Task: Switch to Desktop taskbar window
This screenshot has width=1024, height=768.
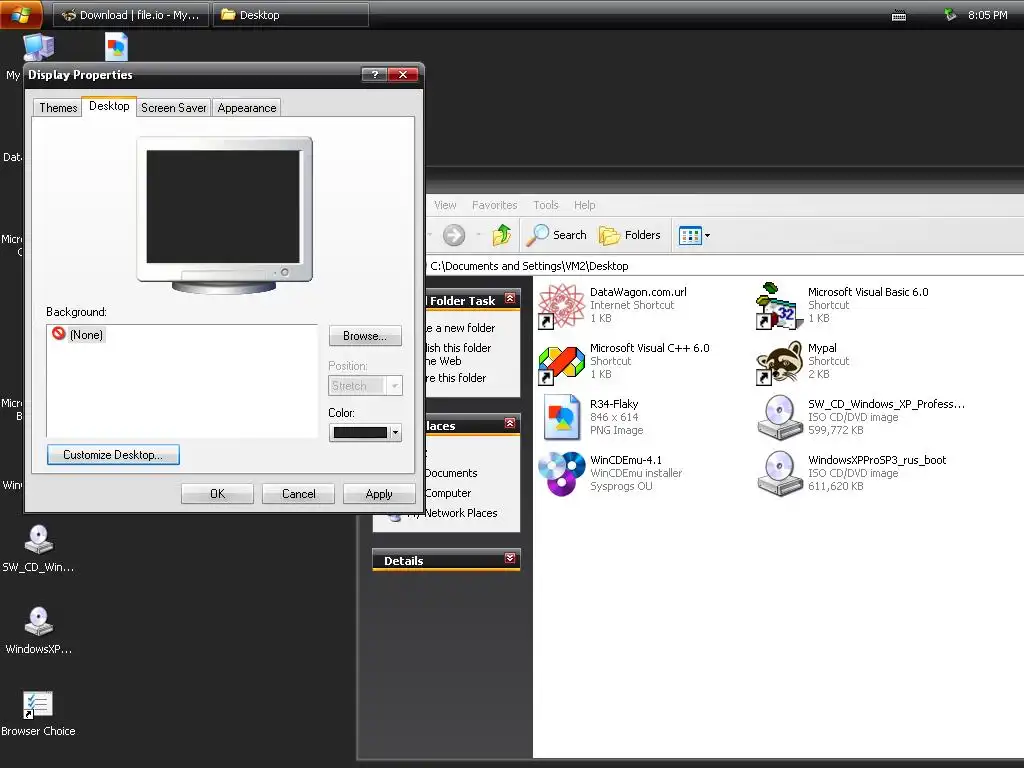Action: [x=291, y=14]
